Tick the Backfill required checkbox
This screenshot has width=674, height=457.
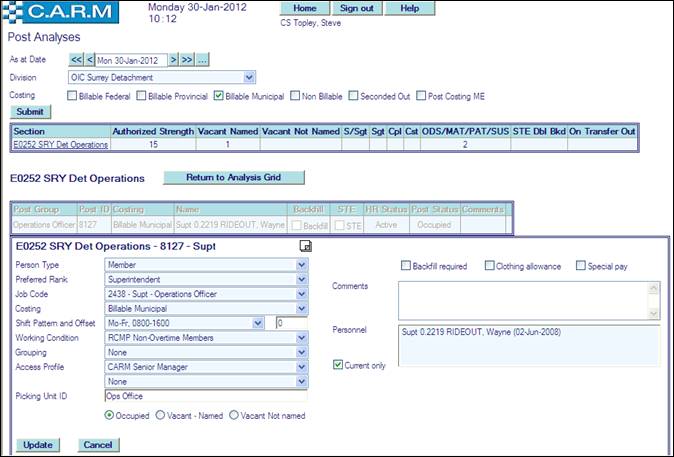(x=406, y=266)
